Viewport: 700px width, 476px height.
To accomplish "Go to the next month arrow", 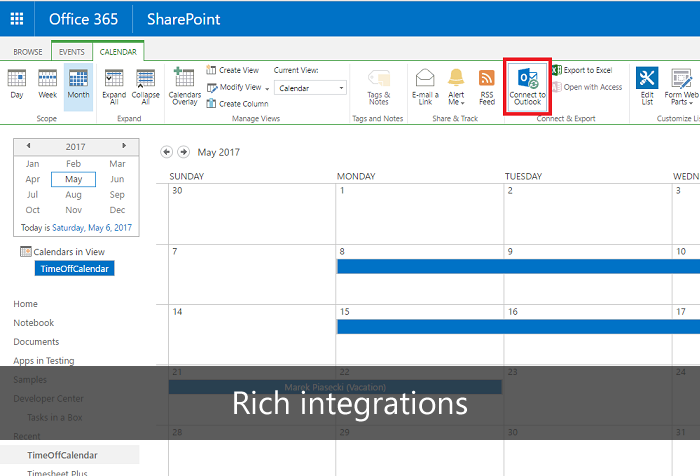I will coord(183,152).
